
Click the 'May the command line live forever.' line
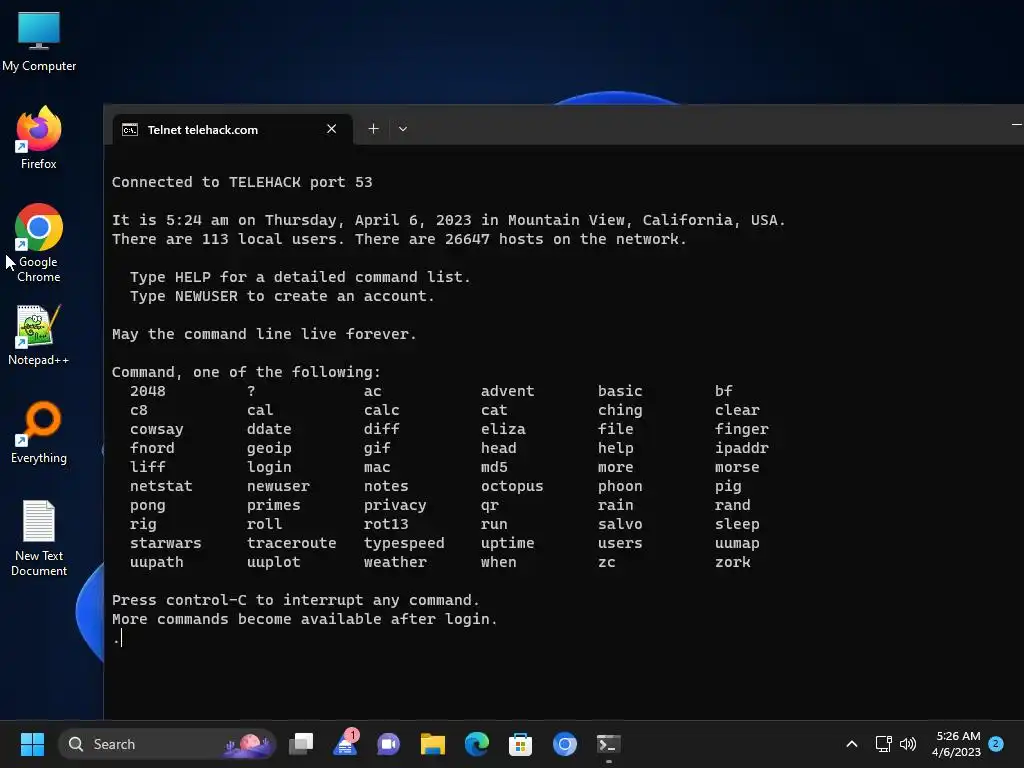coord(264,334)
